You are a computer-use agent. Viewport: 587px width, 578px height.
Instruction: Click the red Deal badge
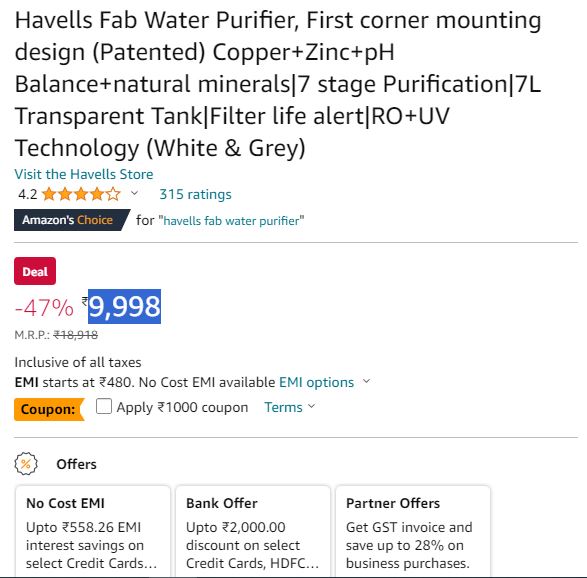click(x=35, y=271)
